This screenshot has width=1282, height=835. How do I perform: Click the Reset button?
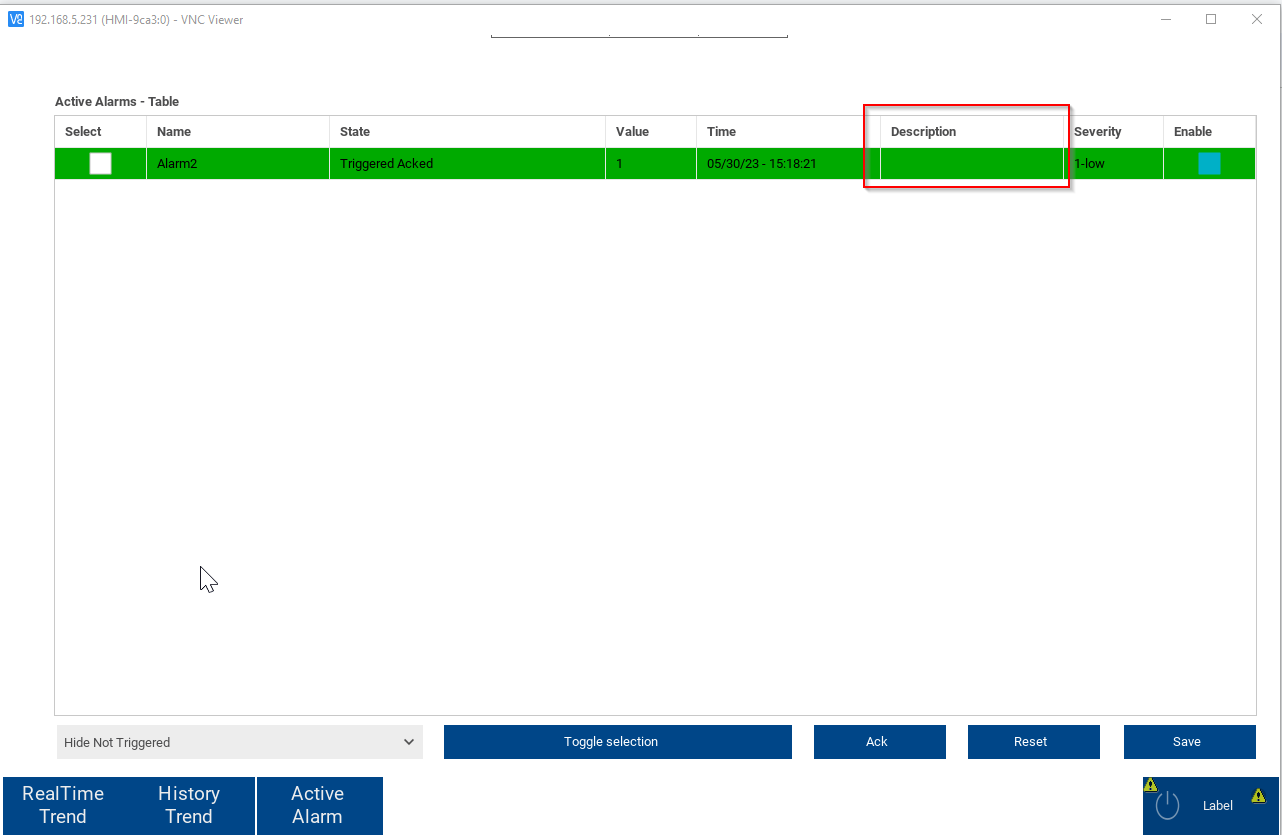[1033, 742]
